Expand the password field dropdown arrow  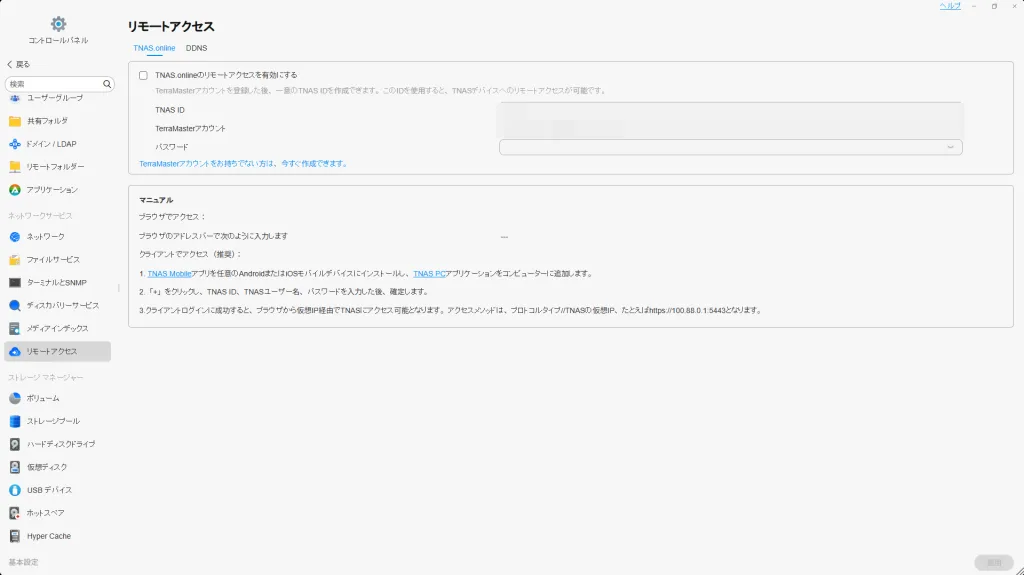coord(950,147)
